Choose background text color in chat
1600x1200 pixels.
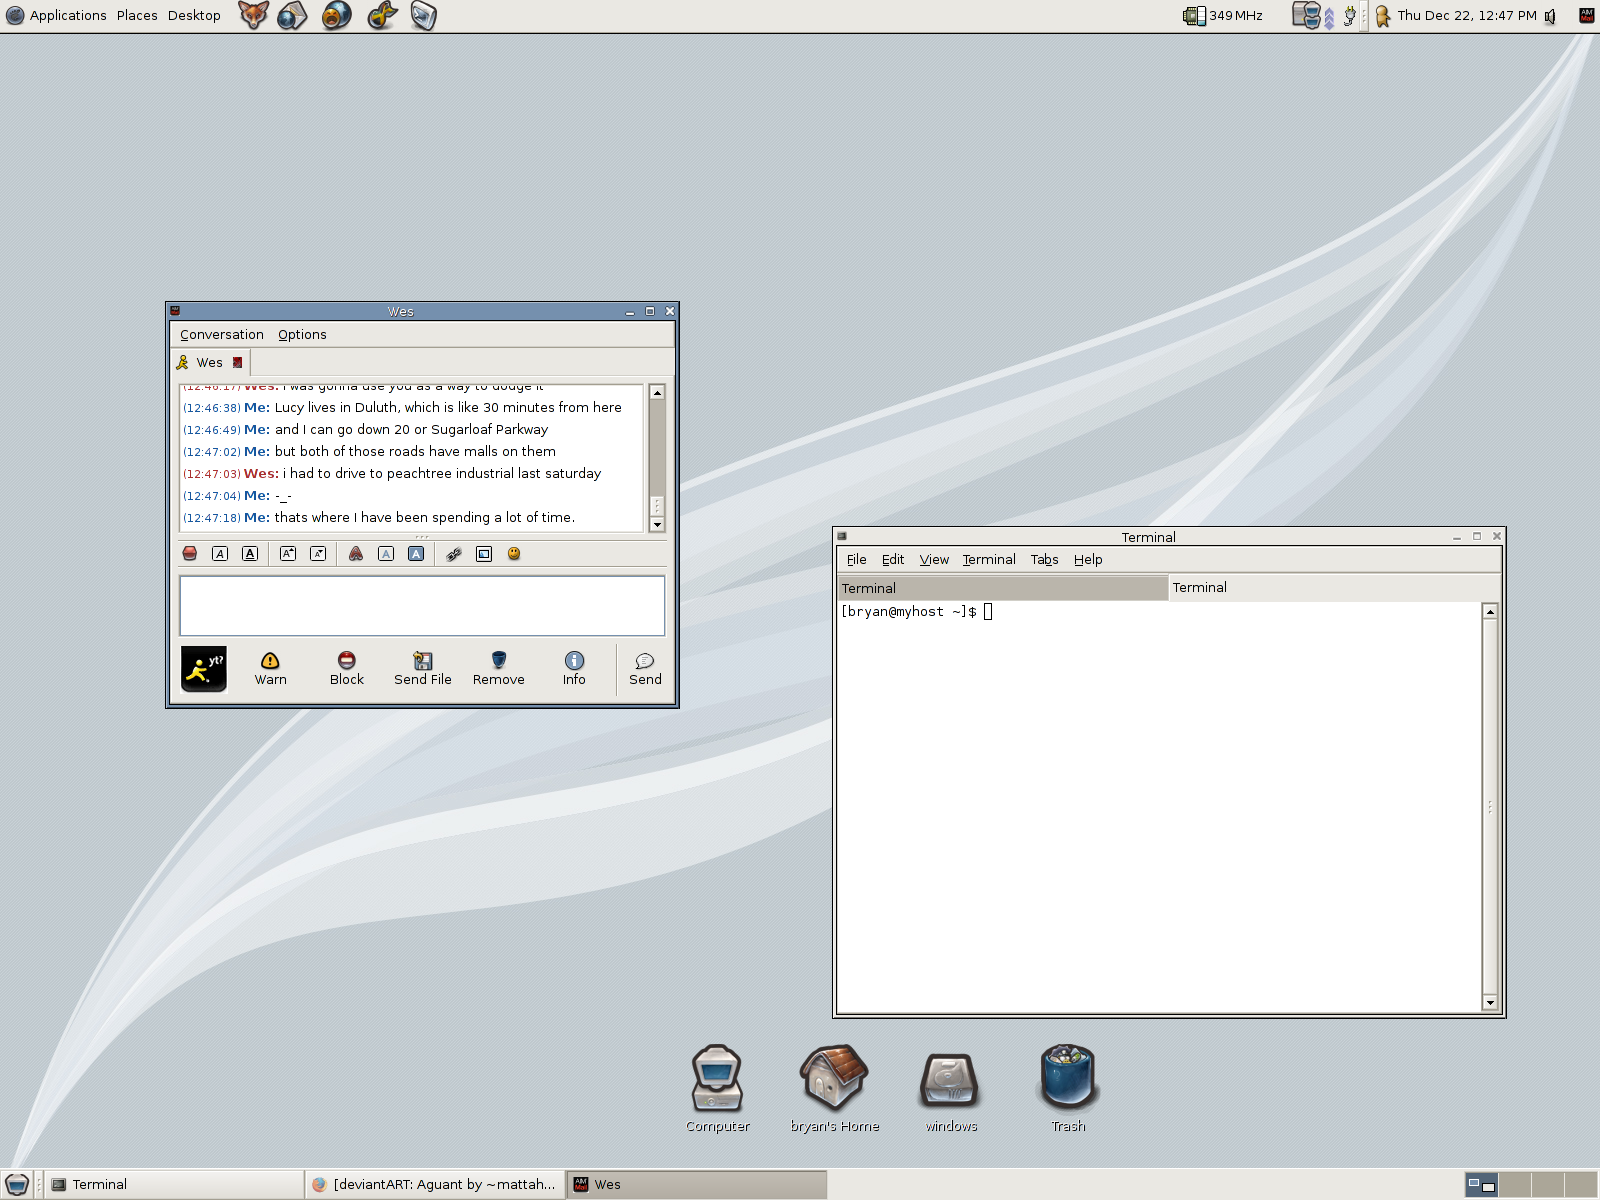tap(416, 554)
